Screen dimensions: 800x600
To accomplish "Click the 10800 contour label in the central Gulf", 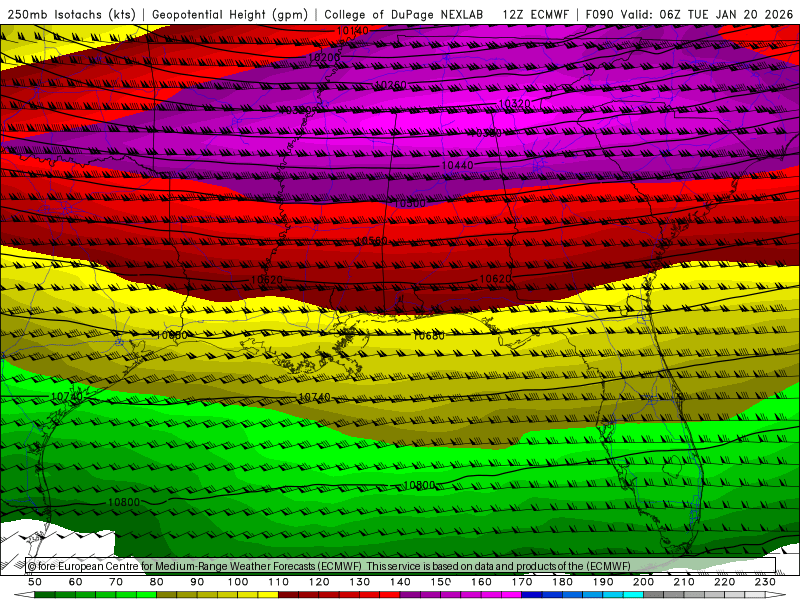I will click(419, 485).
